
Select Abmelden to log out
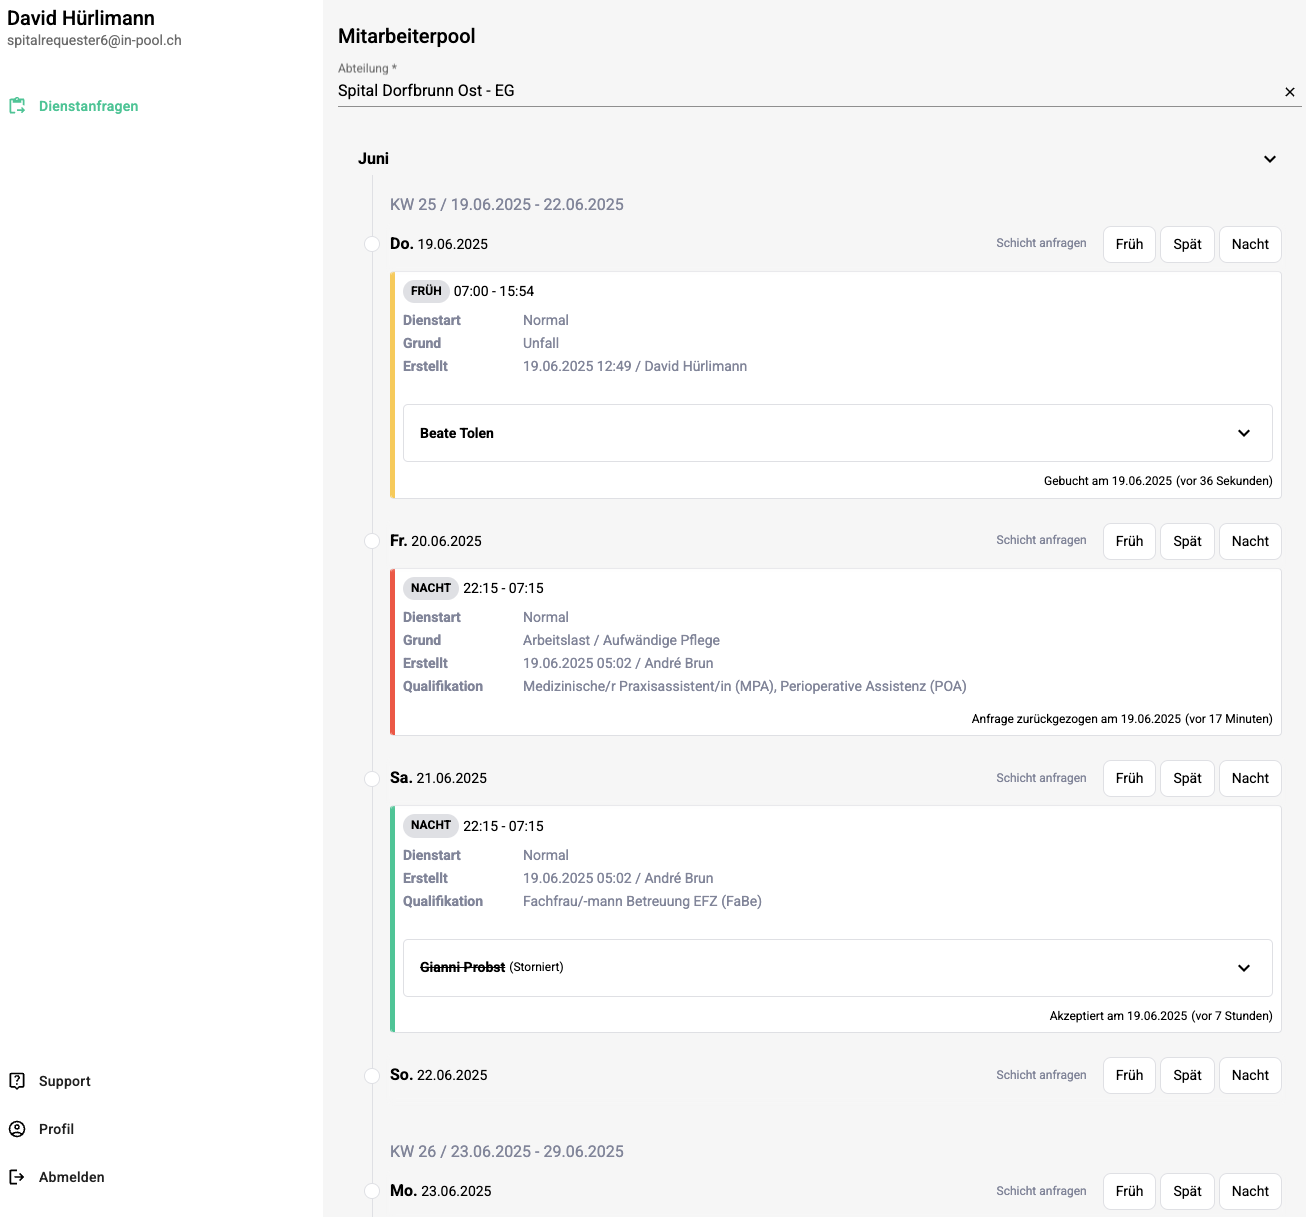(71, 1177)
